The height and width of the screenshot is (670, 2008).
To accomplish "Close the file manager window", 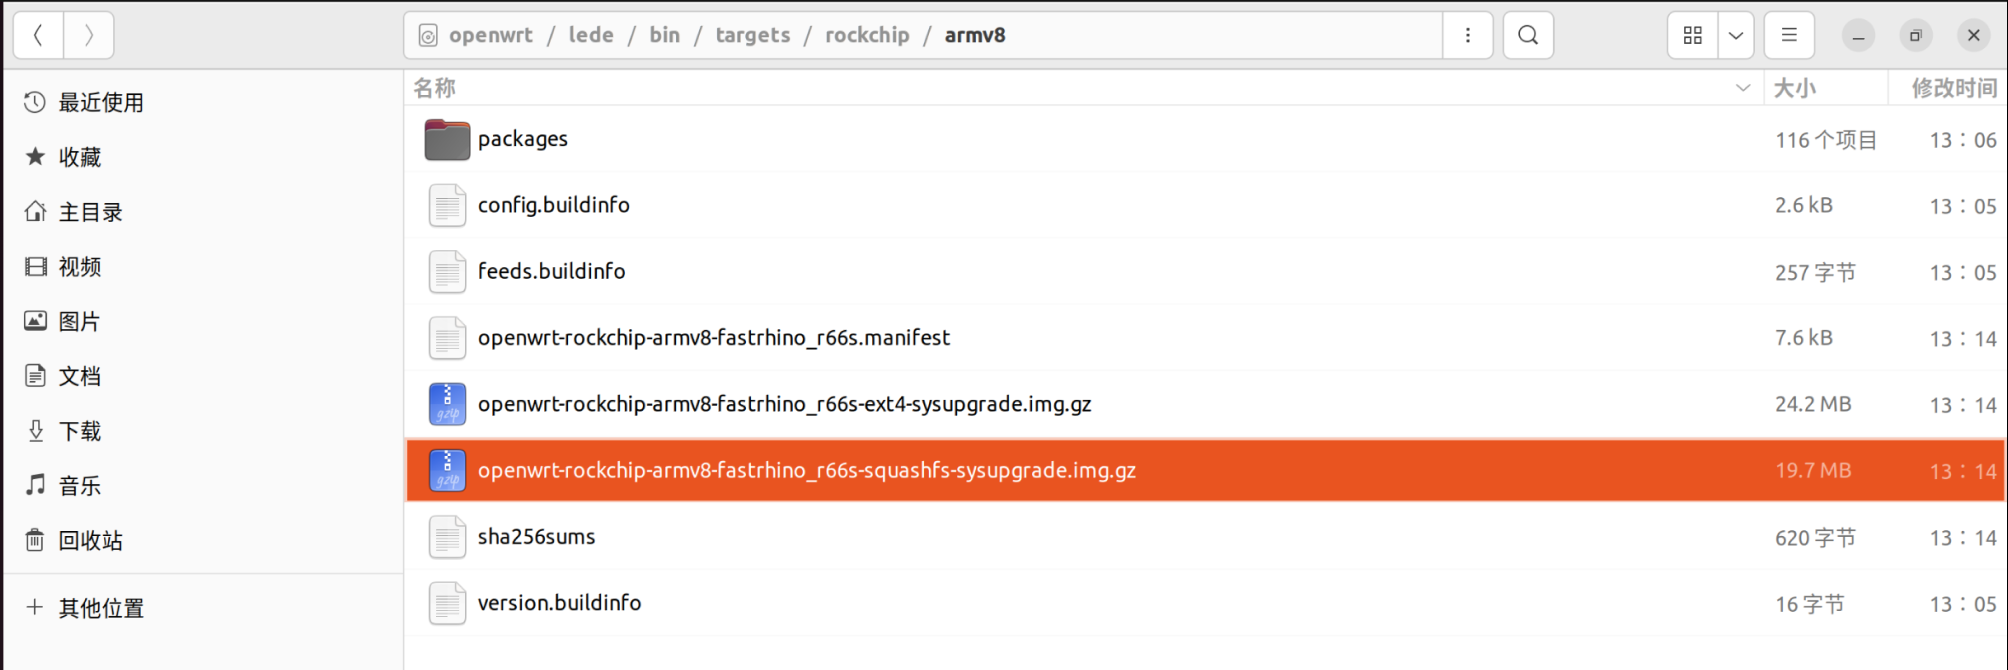I will coord(1974,36).
